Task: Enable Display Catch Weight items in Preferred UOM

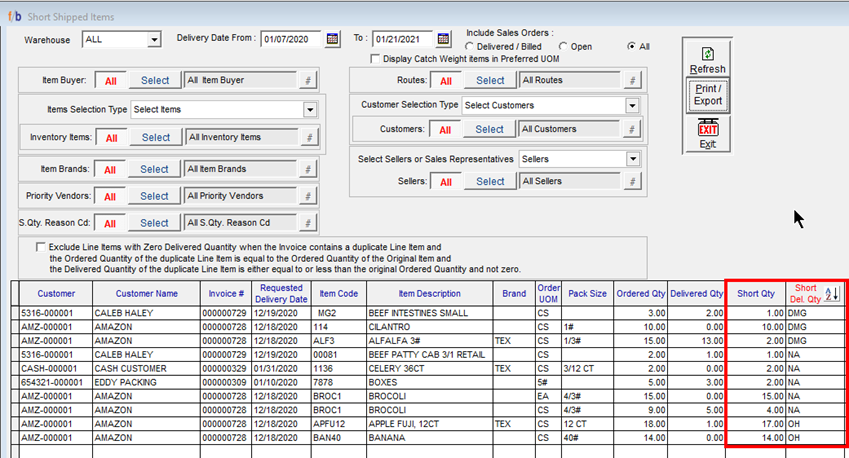Action: point(374,59)
